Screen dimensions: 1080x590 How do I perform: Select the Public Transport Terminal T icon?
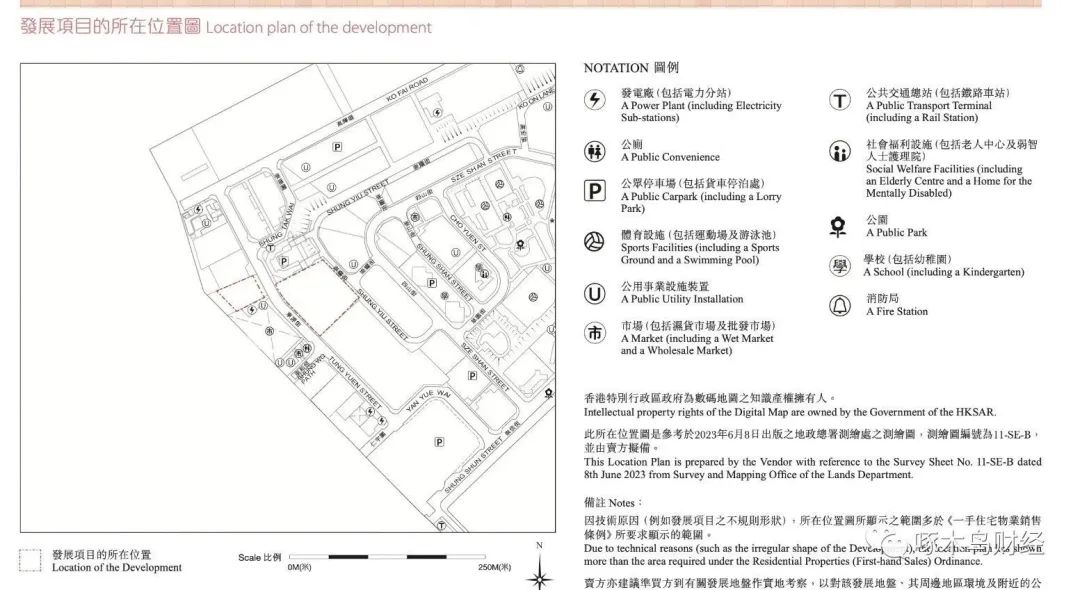tap(840, 100)
